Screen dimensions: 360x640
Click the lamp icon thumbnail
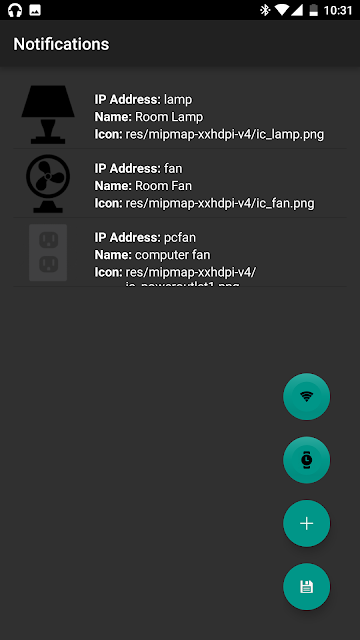[48, 114]
